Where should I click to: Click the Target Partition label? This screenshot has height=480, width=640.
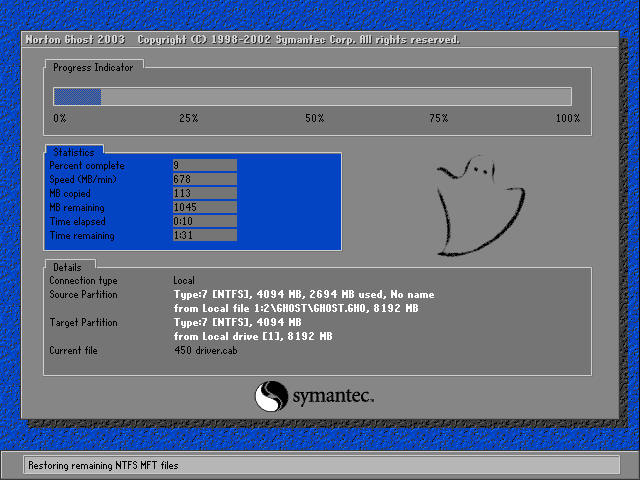click(x=83, y=322)
